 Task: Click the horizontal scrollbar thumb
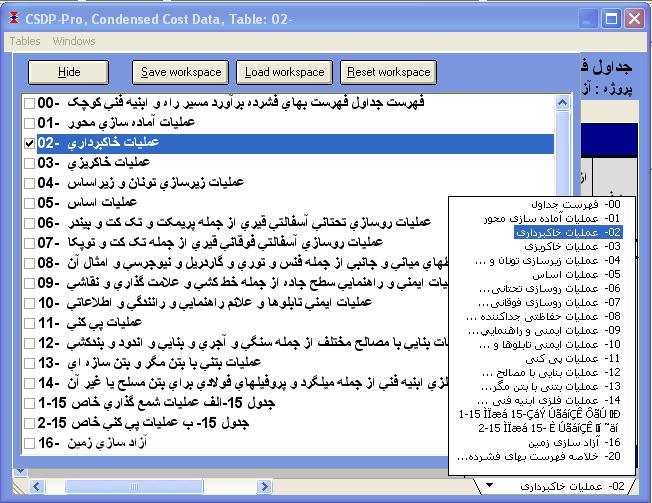[133, 486]
